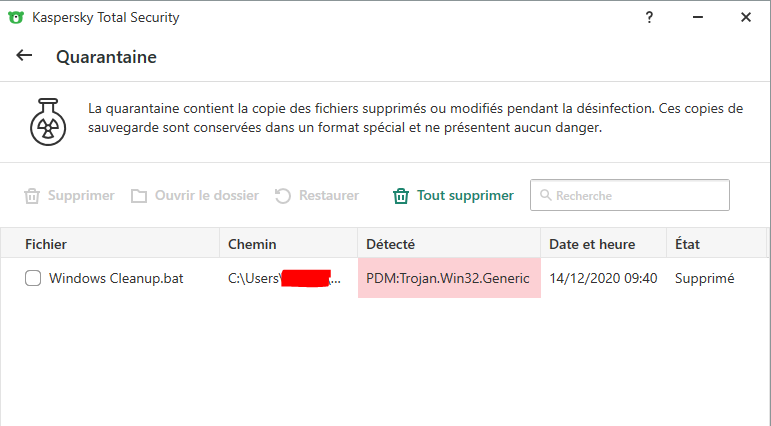The image size is (771, 426).
Task: Click the quarantine flask biohazard icon
Action: pos(47,117)
